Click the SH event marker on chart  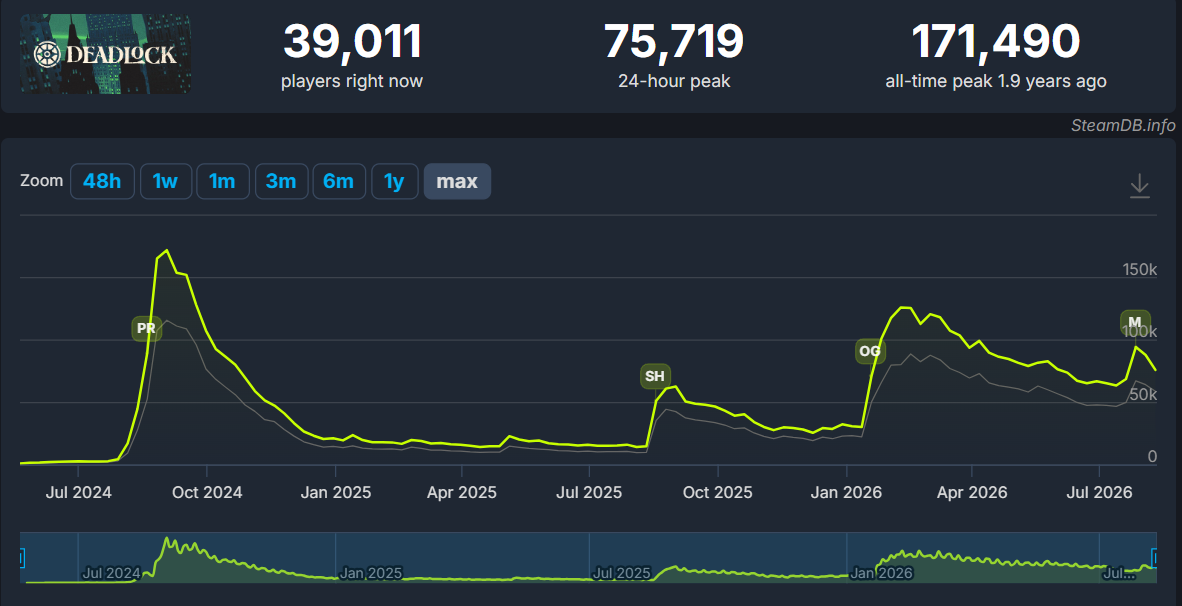tap(655, 376)
